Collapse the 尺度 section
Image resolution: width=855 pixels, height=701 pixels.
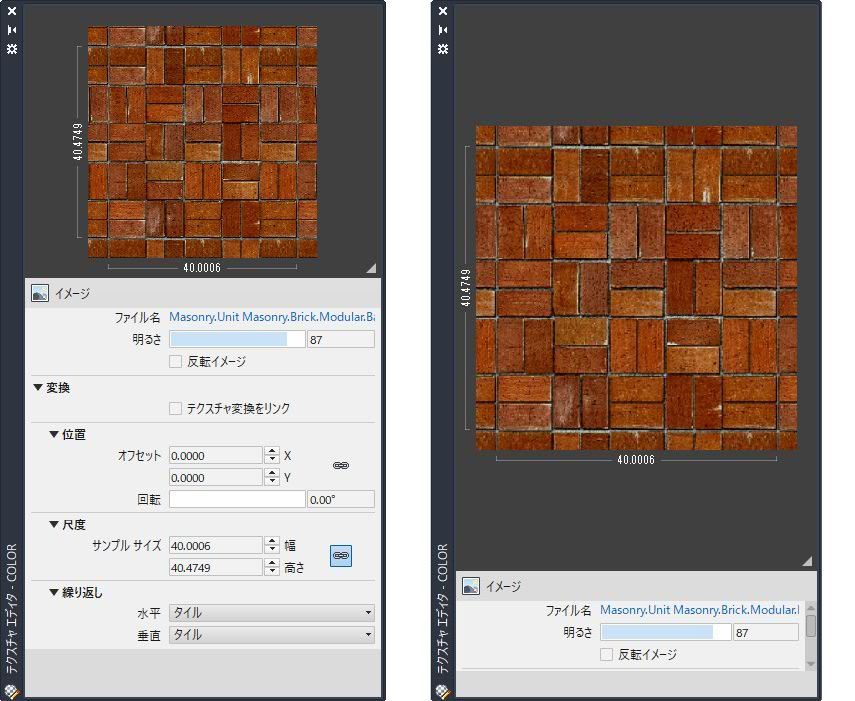coord(54,524)
